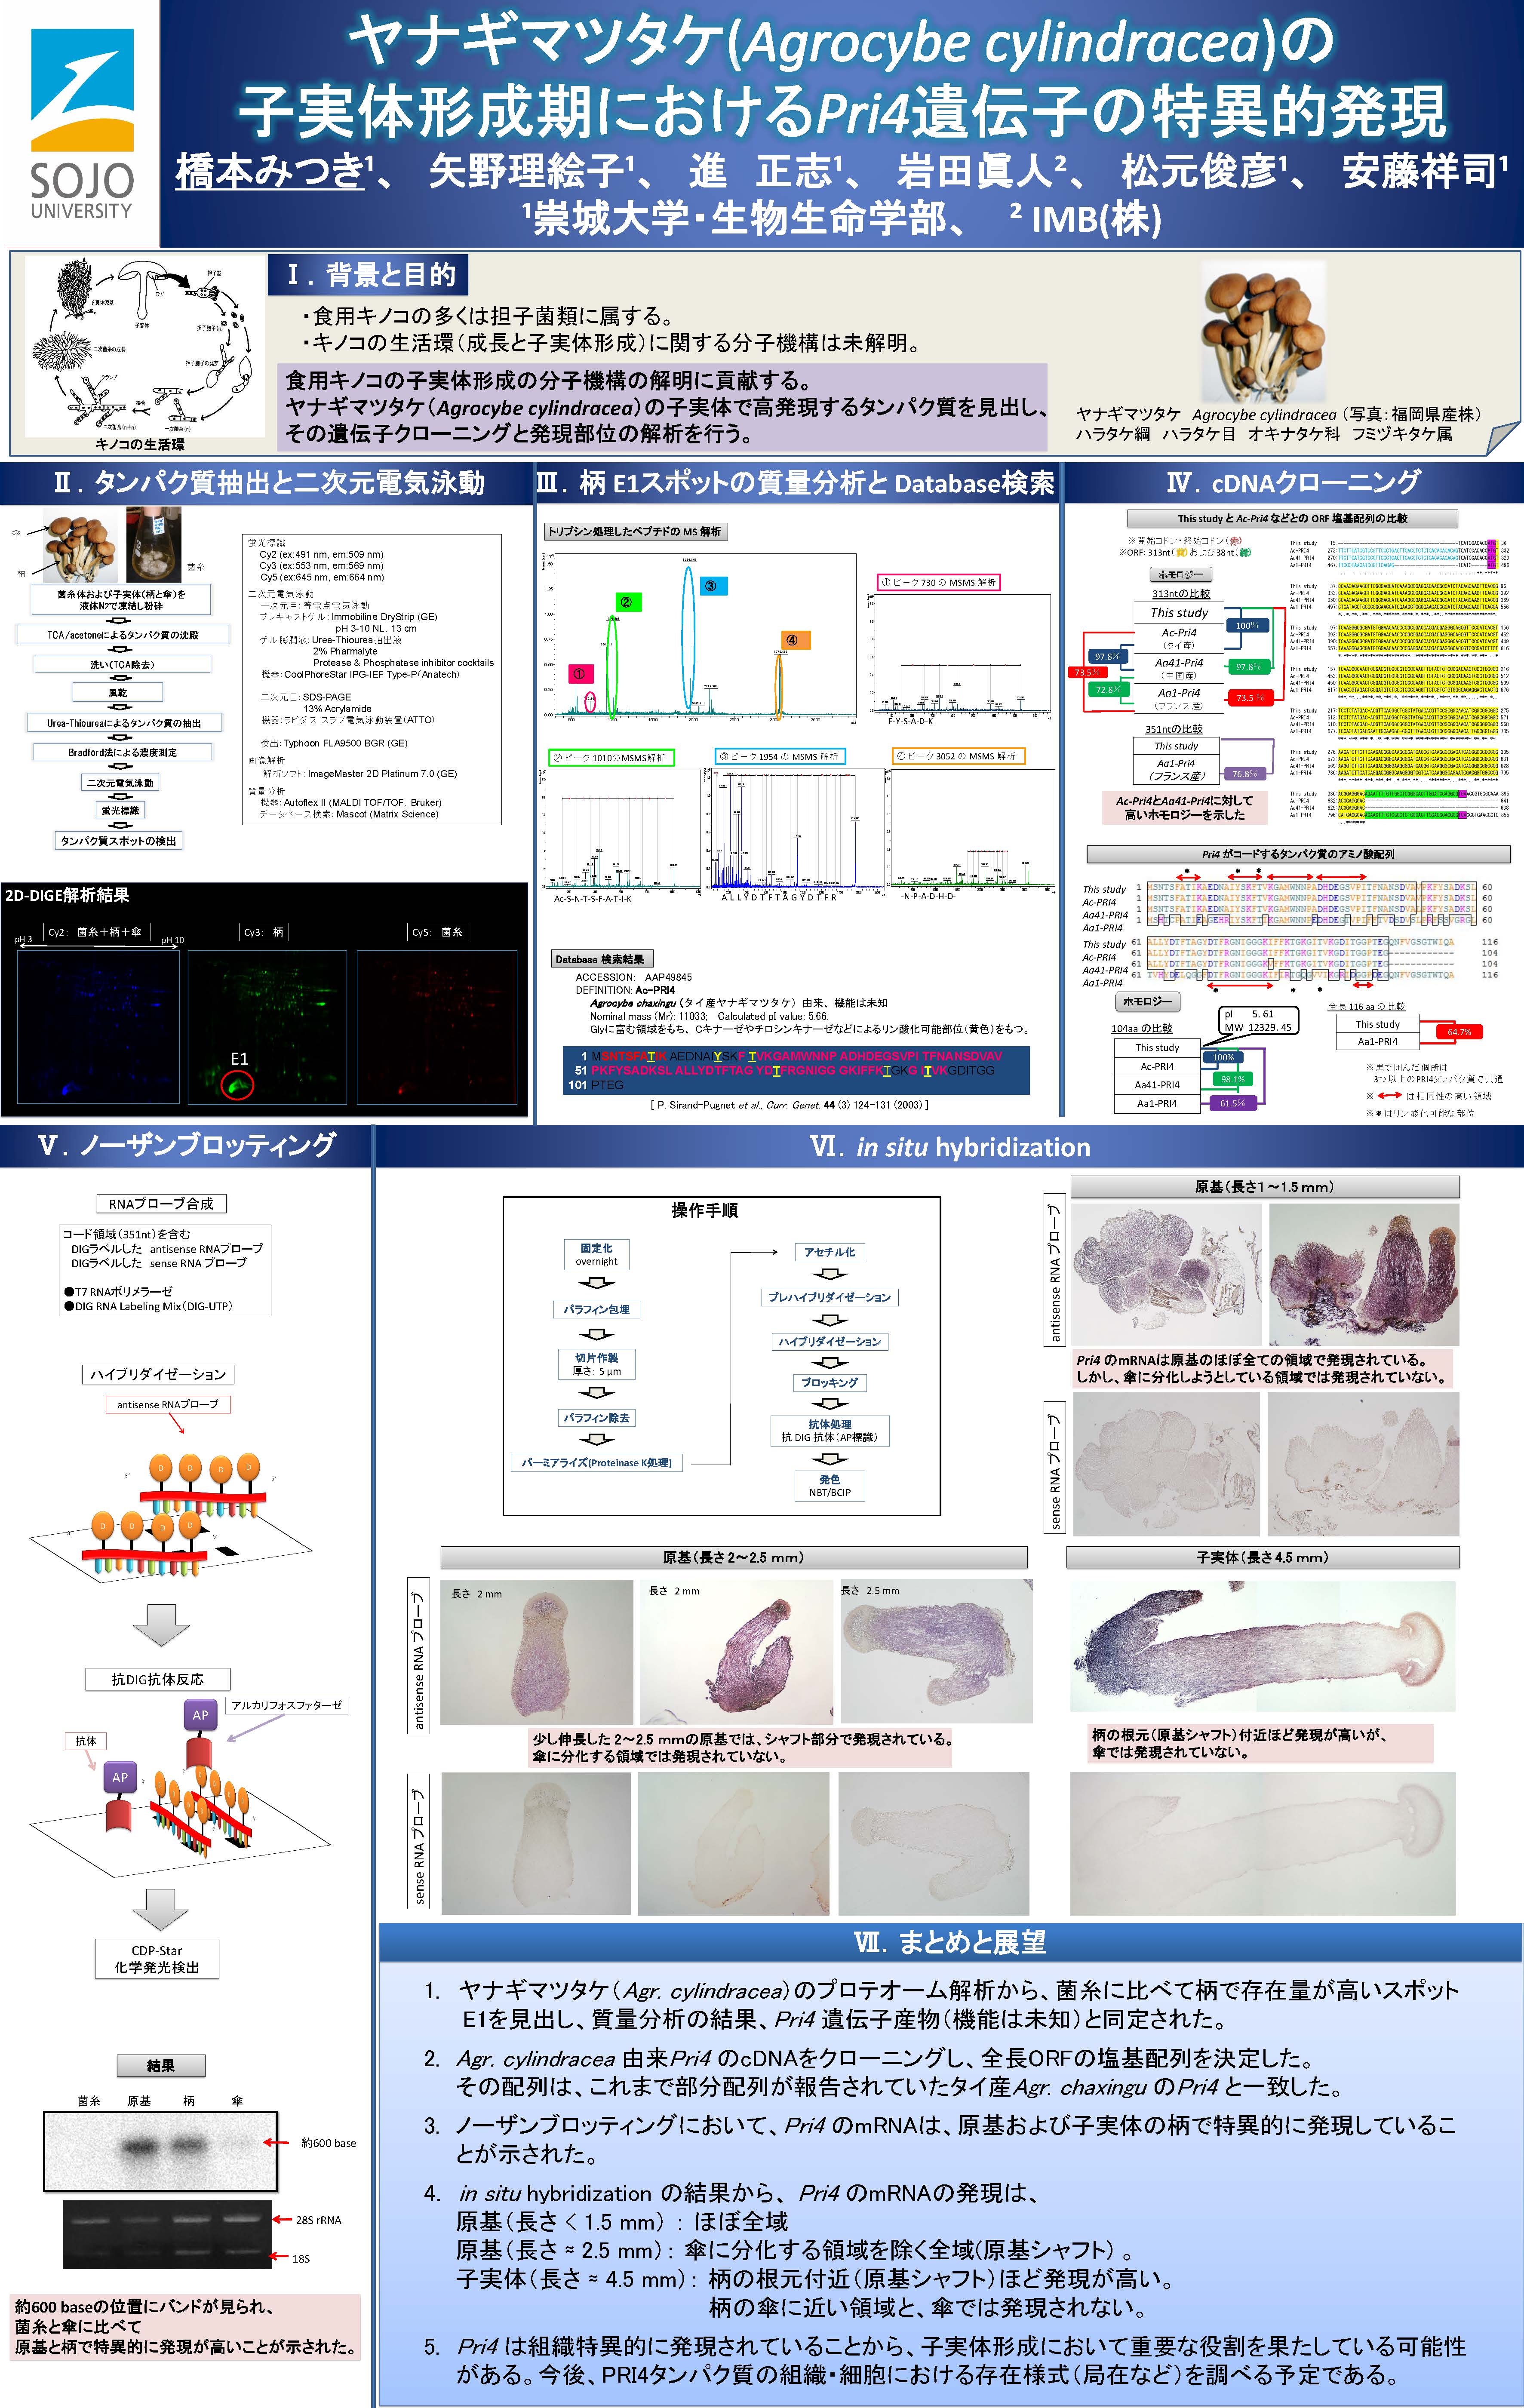Click the Pri4がコードするタンパク質のアミノ酸配列 title
The width and height of the screenshot is (1524, 2408).
tap(1298, 854)
